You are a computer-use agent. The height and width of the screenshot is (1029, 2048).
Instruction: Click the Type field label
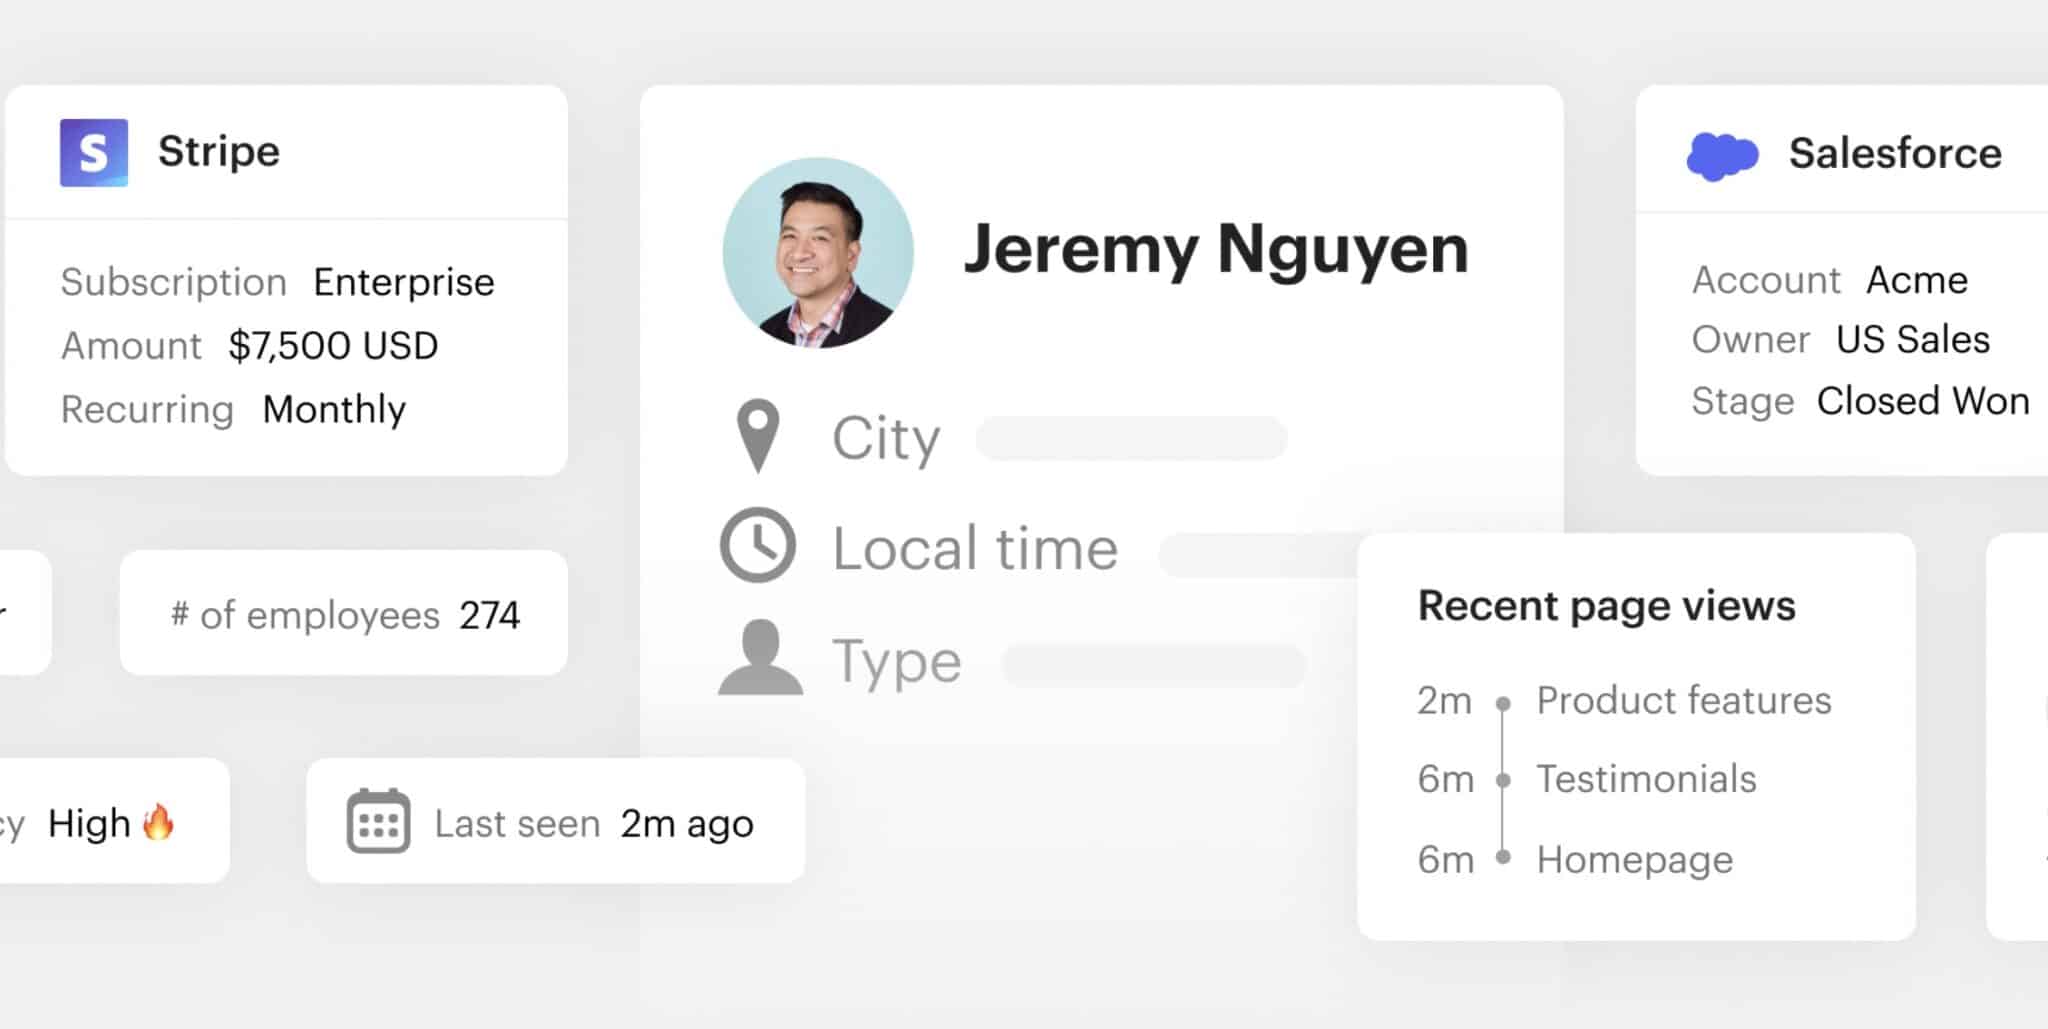[x=897, y=662]
